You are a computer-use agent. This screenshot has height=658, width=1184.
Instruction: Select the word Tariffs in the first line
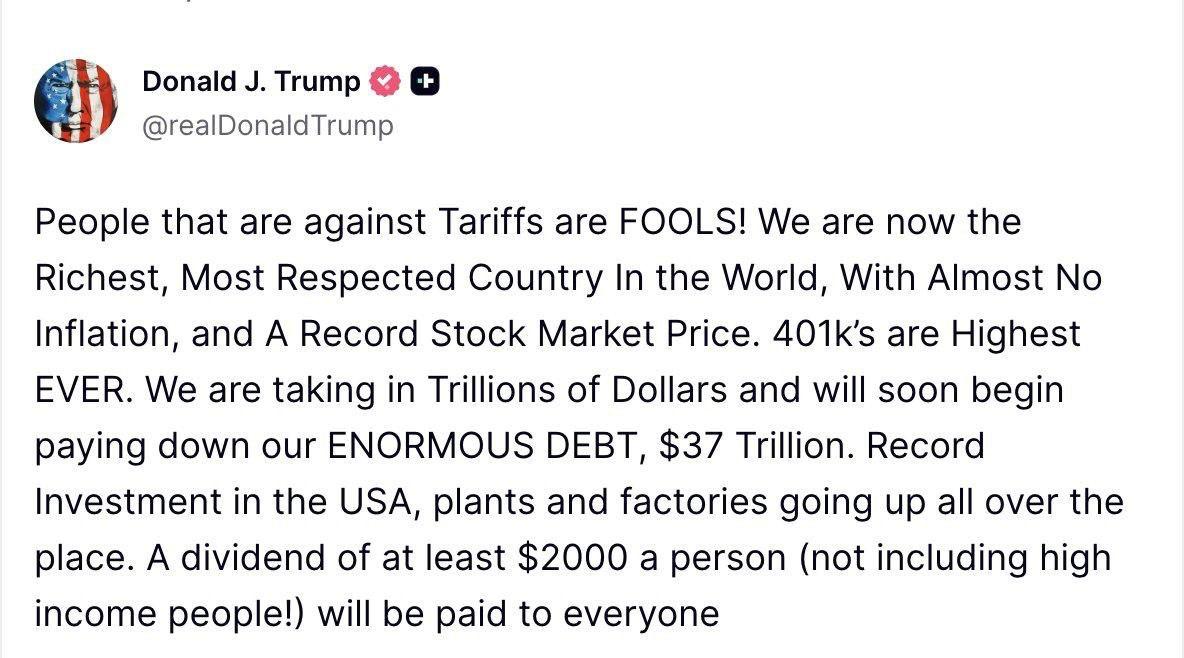tap(492, 221)
